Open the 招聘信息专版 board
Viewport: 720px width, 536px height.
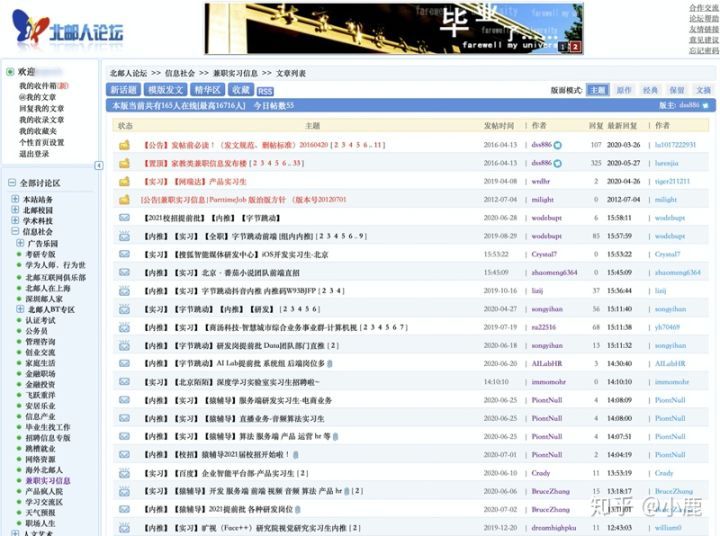click(48, 438)
